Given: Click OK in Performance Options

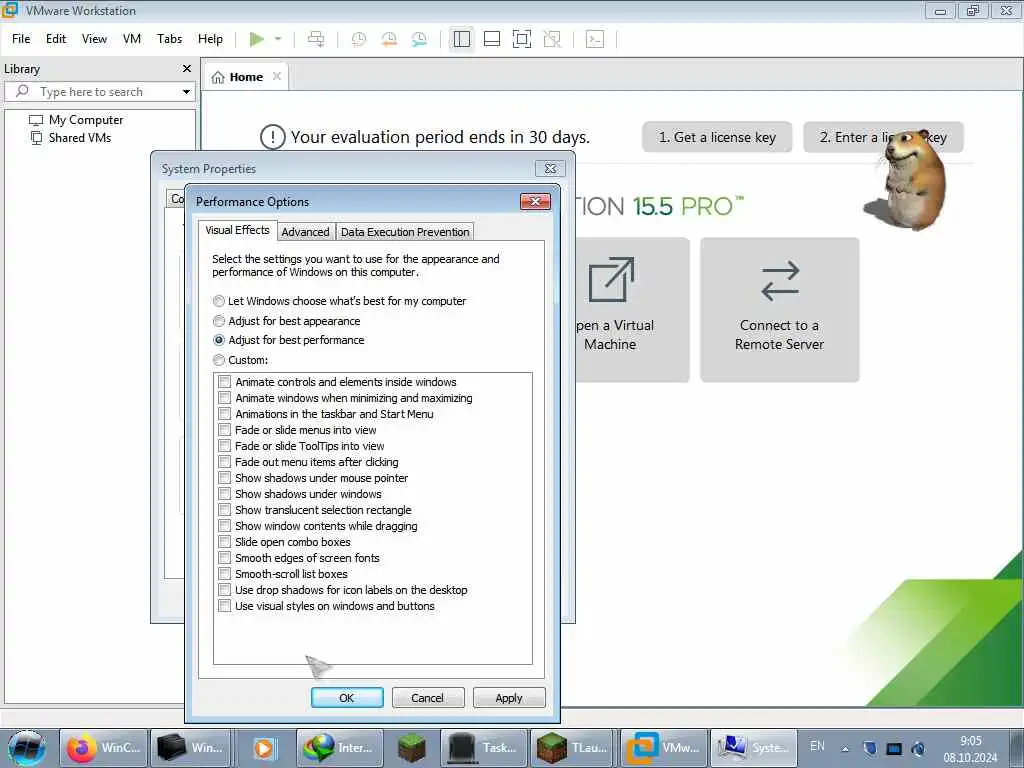Looking at the screenshot, I should point(347,697).
